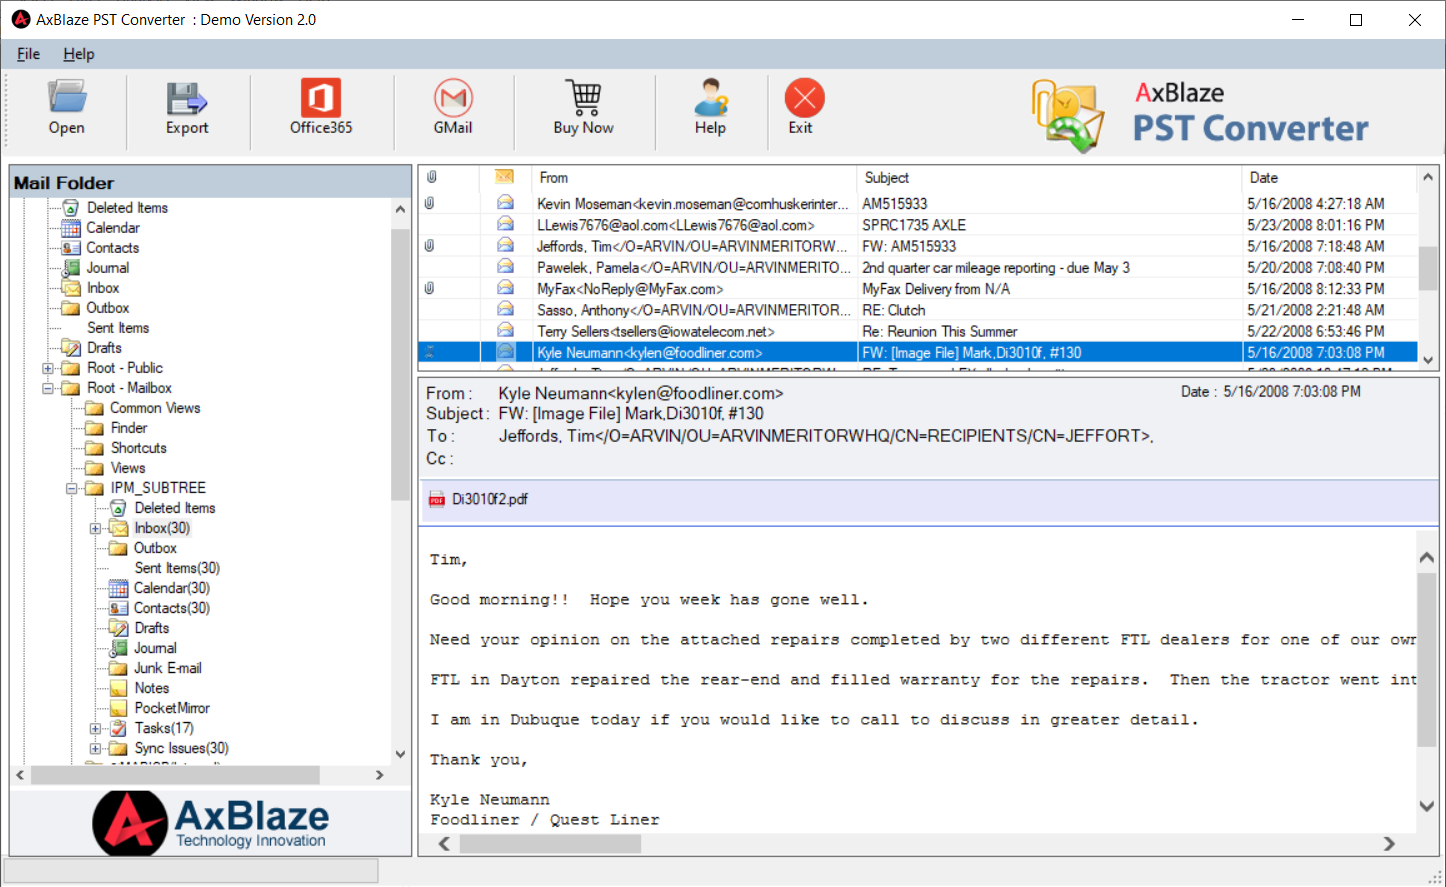Open the Help menu in the menu bar

pyautogui.click(x=79, y=54)
